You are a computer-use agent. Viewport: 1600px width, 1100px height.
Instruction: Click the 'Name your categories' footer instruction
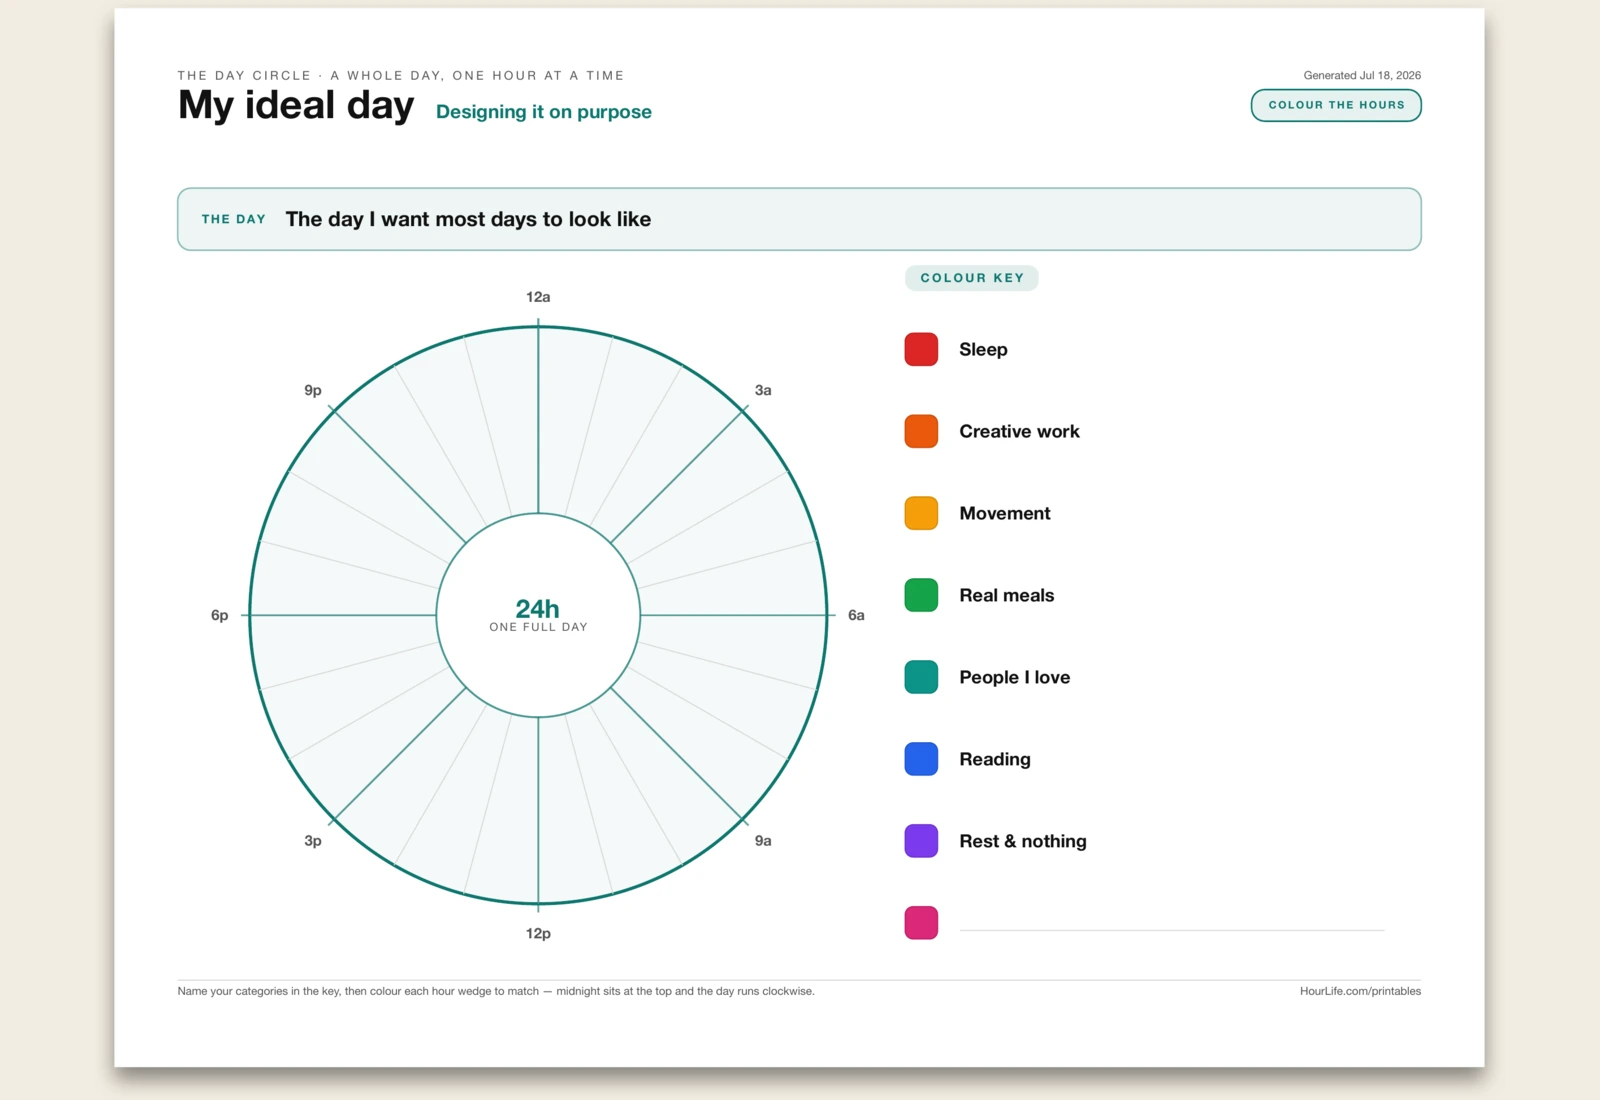pos(496,991)
